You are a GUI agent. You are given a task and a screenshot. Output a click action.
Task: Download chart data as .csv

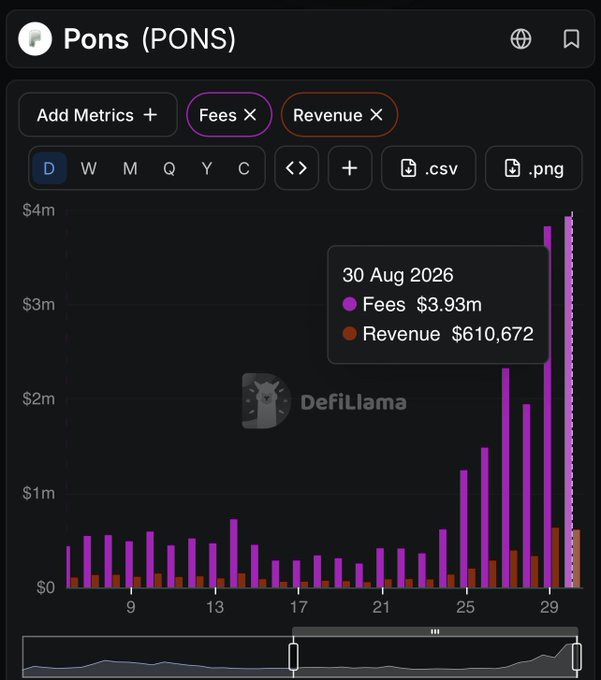[428, 168]
